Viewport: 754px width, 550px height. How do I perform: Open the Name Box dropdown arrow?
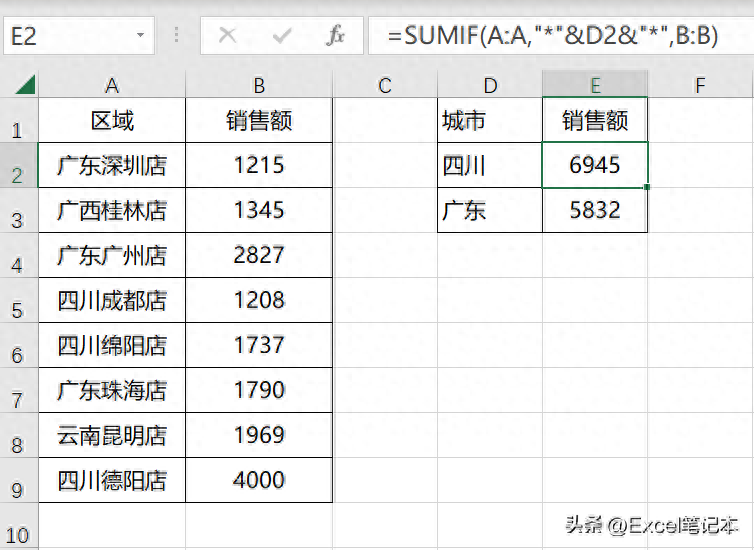[140, 35]
